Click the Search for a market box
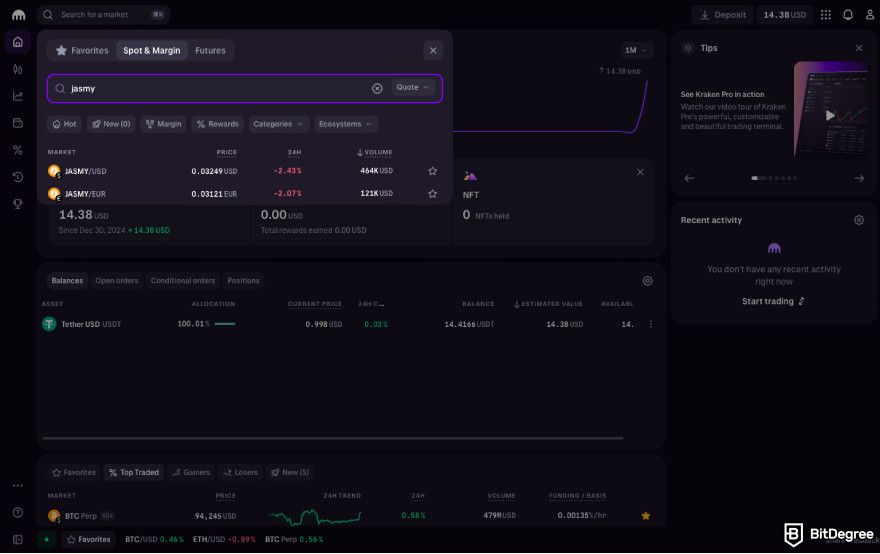This screenshot has height=554, width=880. pyautogui.click(x=103, y=15)
